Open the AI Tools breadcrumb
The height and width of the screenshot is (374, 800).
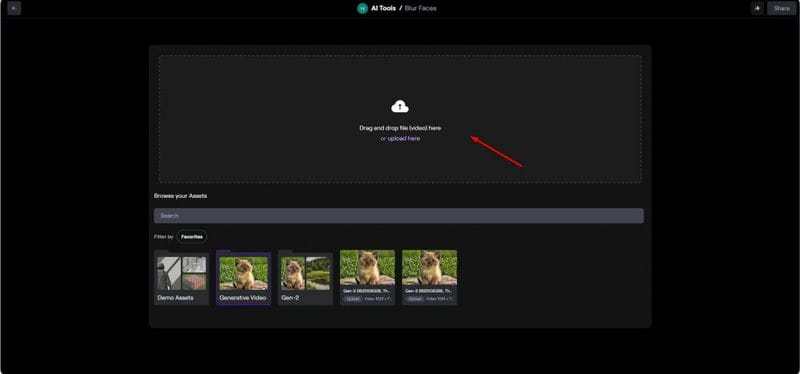[x=383, y=8]
